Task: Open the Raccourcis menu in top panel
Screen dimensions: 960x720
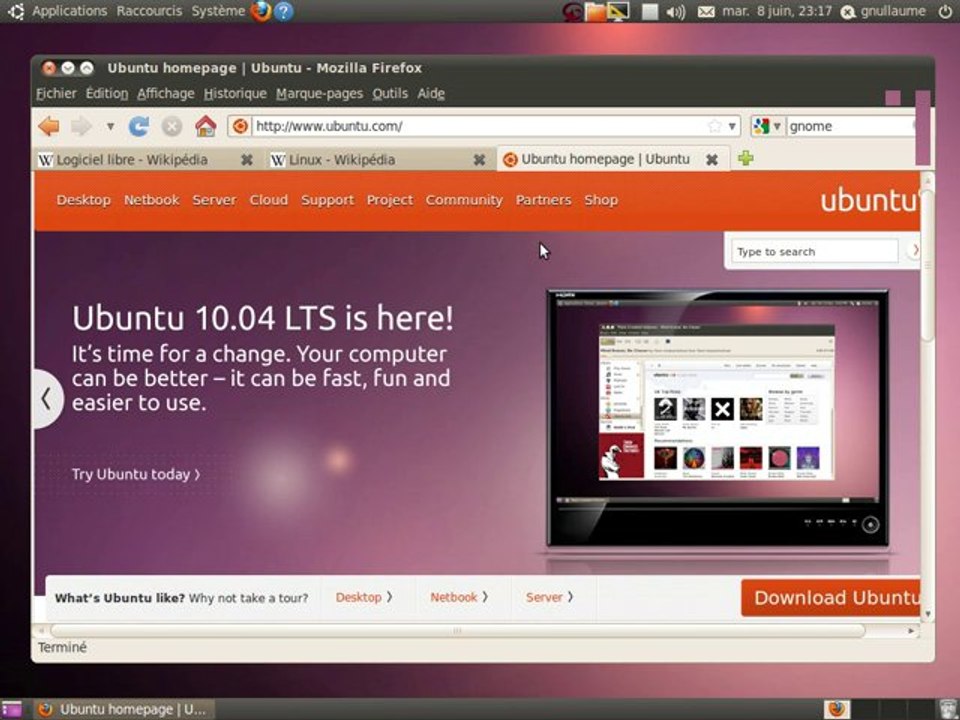Action: [149, 11]
